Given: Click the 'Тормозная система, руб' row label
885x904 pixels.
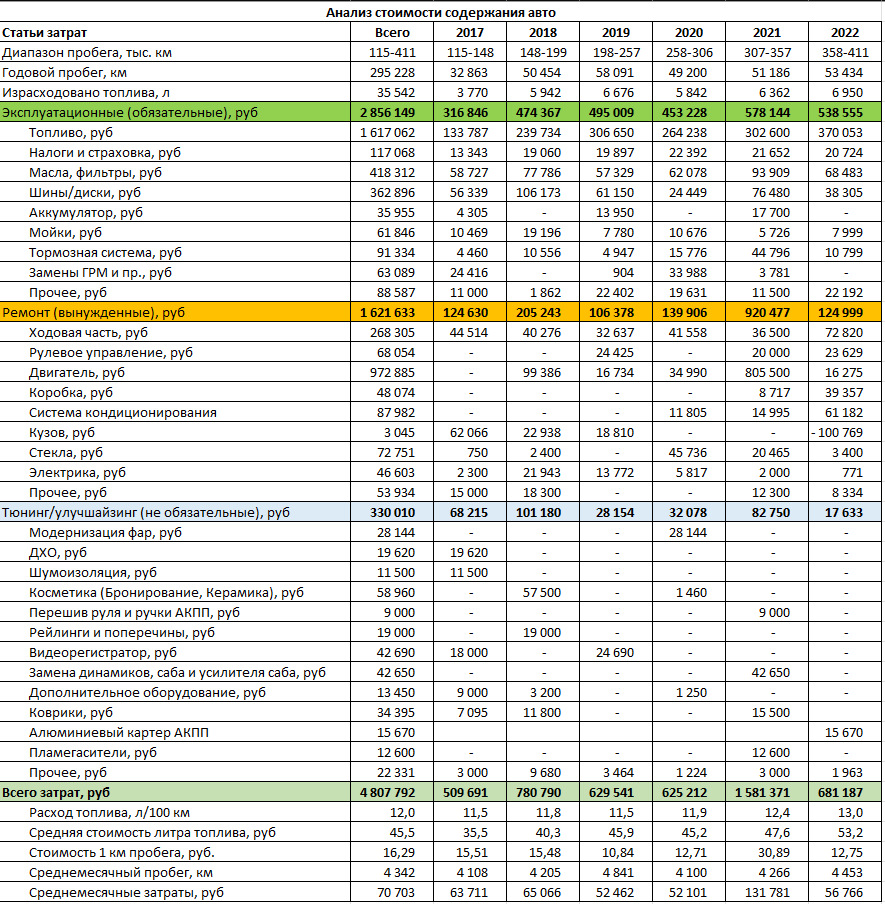Looking at the screenshot, I should point(105,253).
